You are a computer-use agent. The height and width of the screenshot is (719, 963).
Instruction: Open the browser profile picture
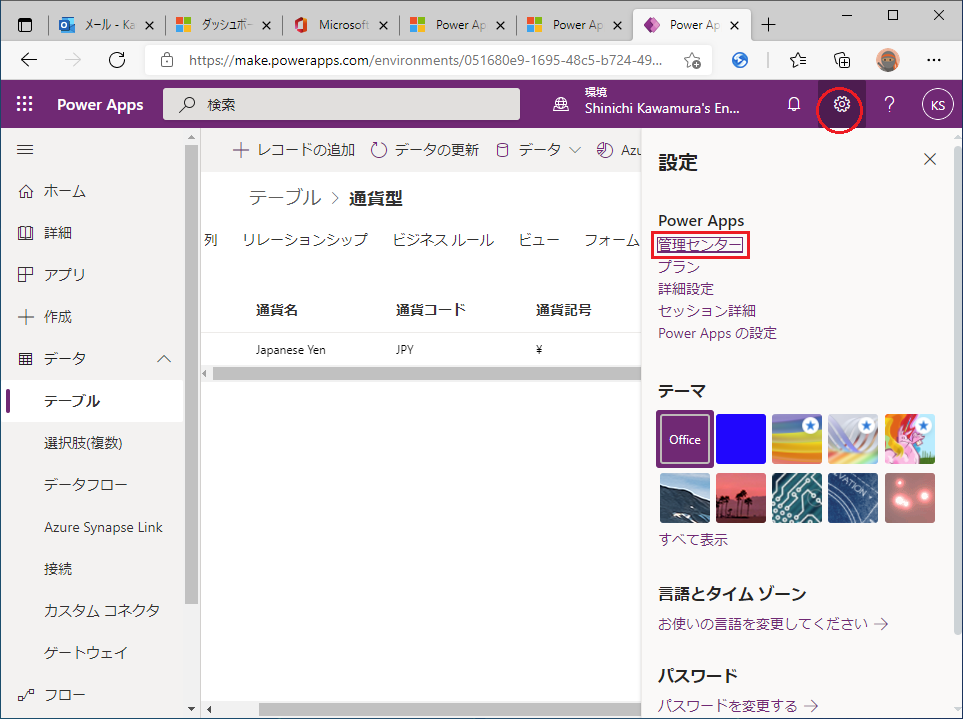click(x=887, y=60)
